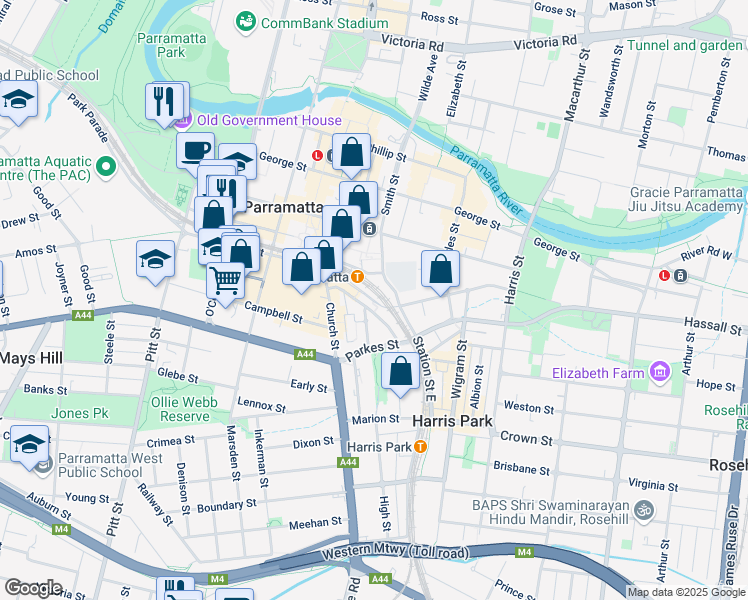Click the Tunnel and garden label
Screen dimensions: 748x600
click(x=685, y=45)
